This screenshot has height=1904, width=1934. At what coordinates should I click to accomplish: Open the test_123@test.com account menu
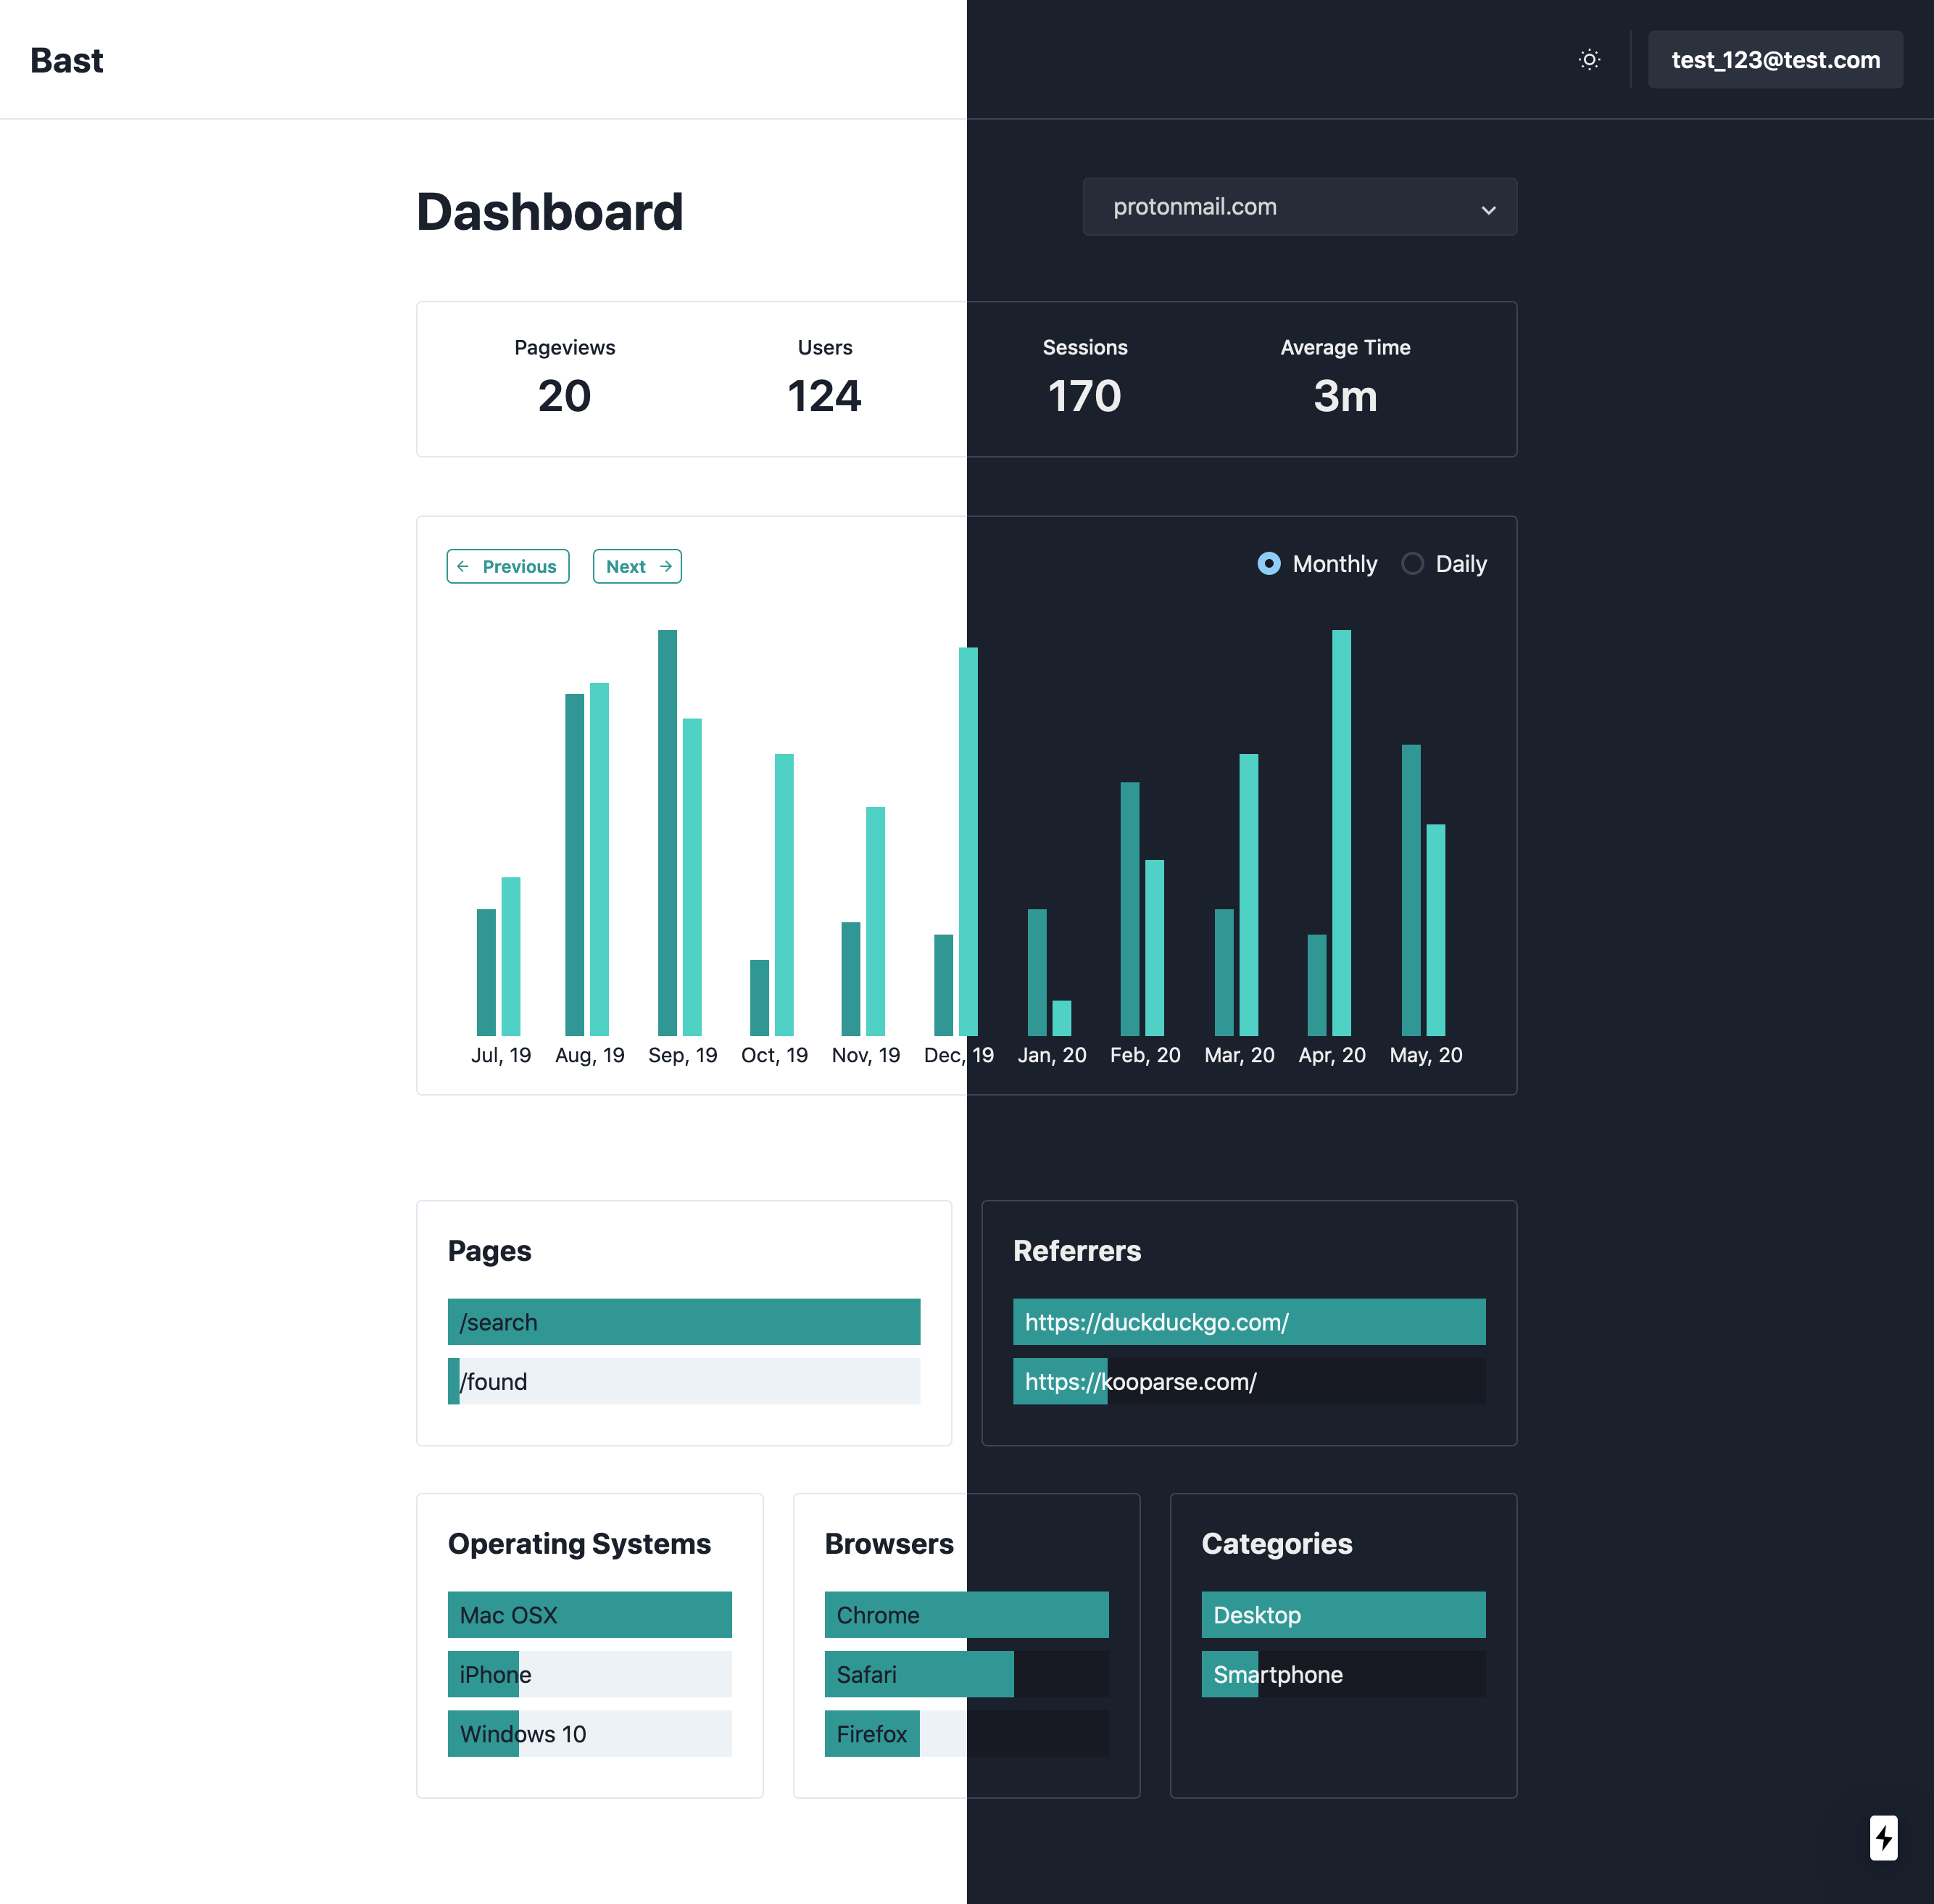tap(1775, 60)
